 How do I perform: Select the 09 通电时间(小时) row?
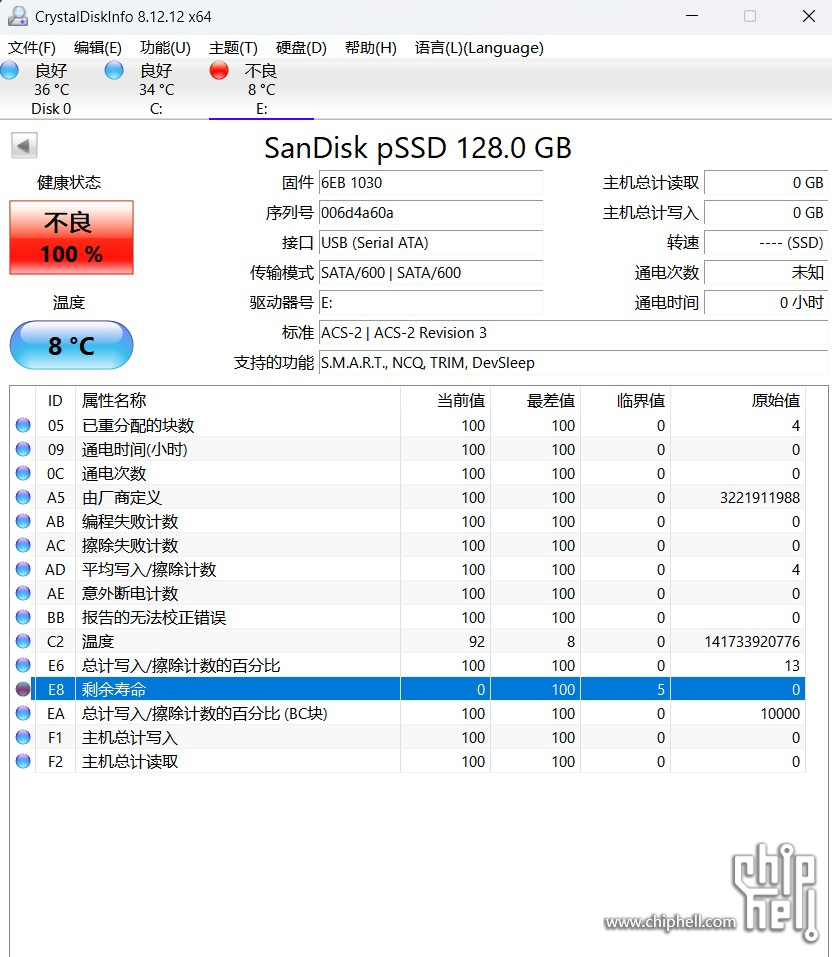408,449
